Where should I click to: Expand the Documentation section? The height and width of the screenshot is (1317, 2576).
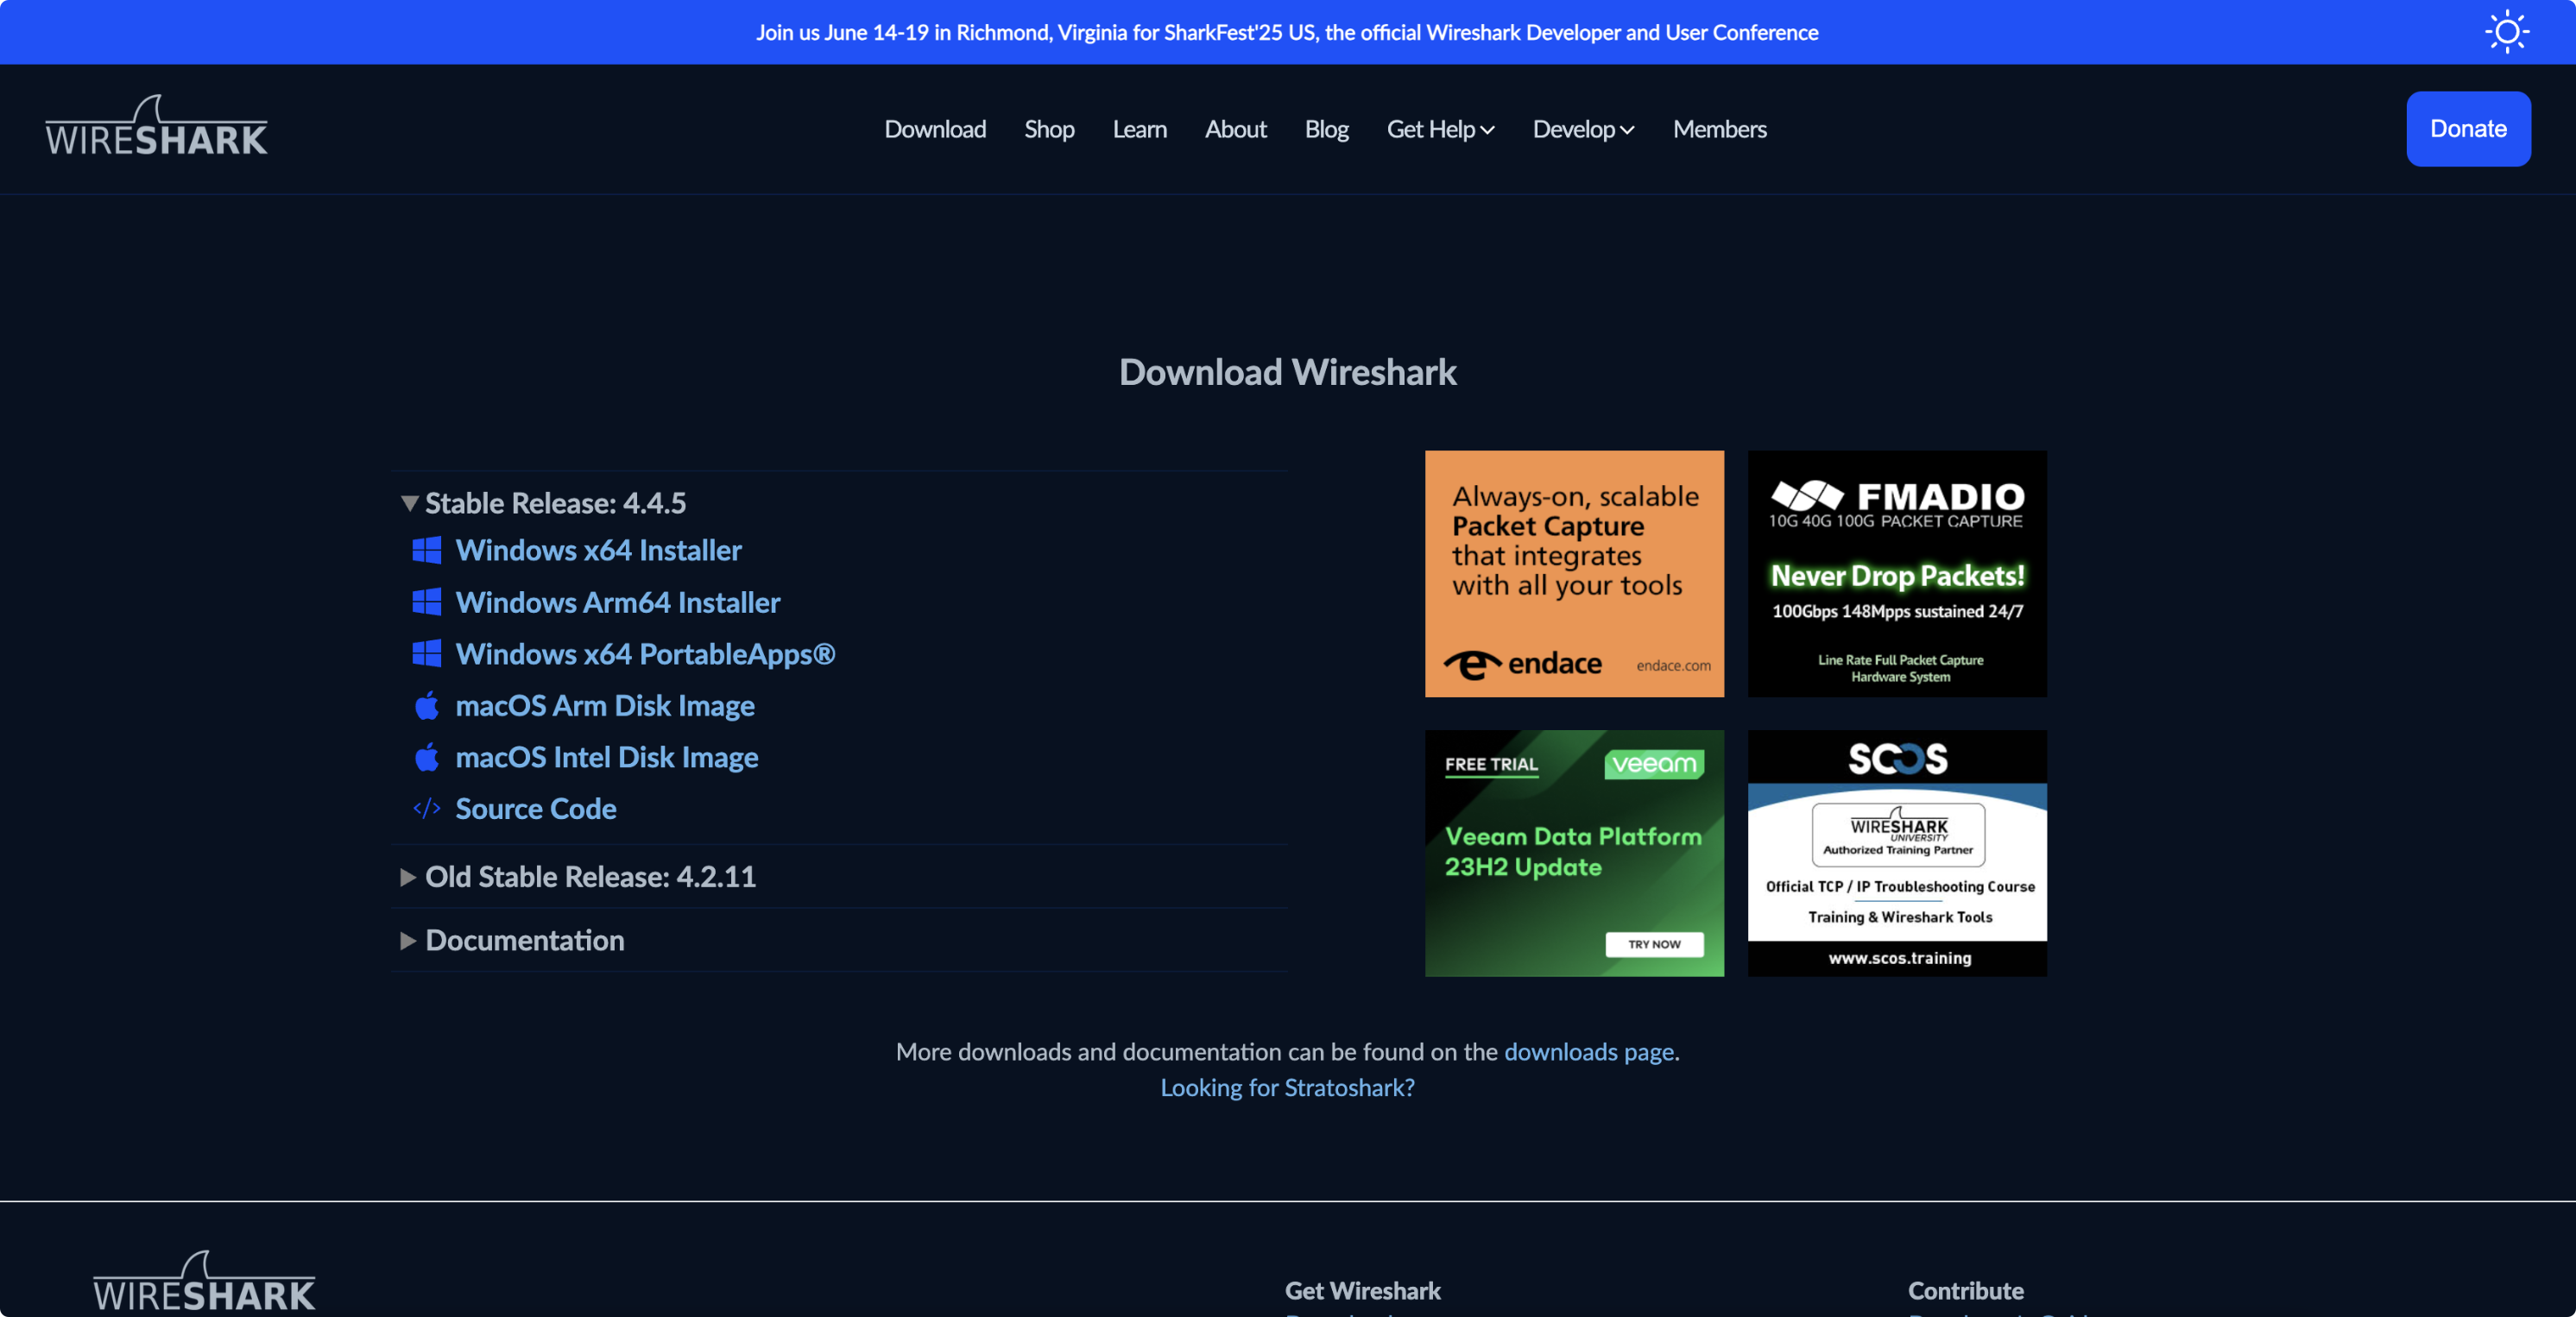[408, 941]
